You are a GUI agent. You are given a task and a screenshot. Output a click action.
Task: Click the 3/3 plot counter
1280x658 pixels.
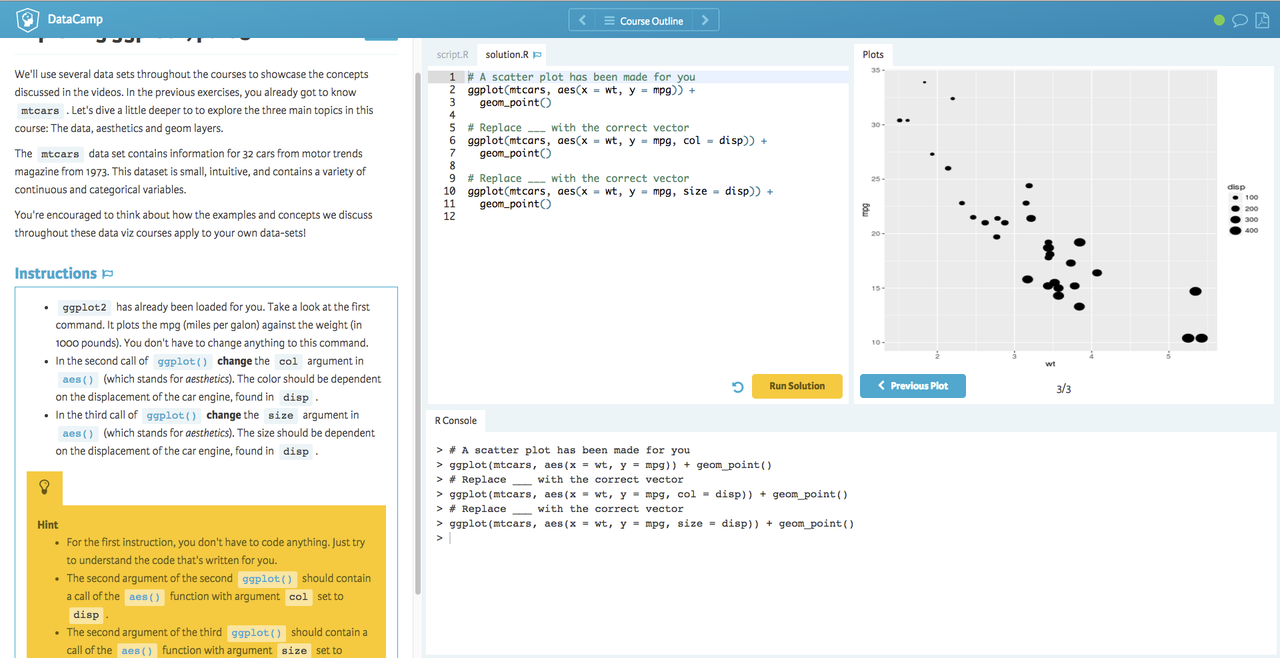pos(1063,388)
